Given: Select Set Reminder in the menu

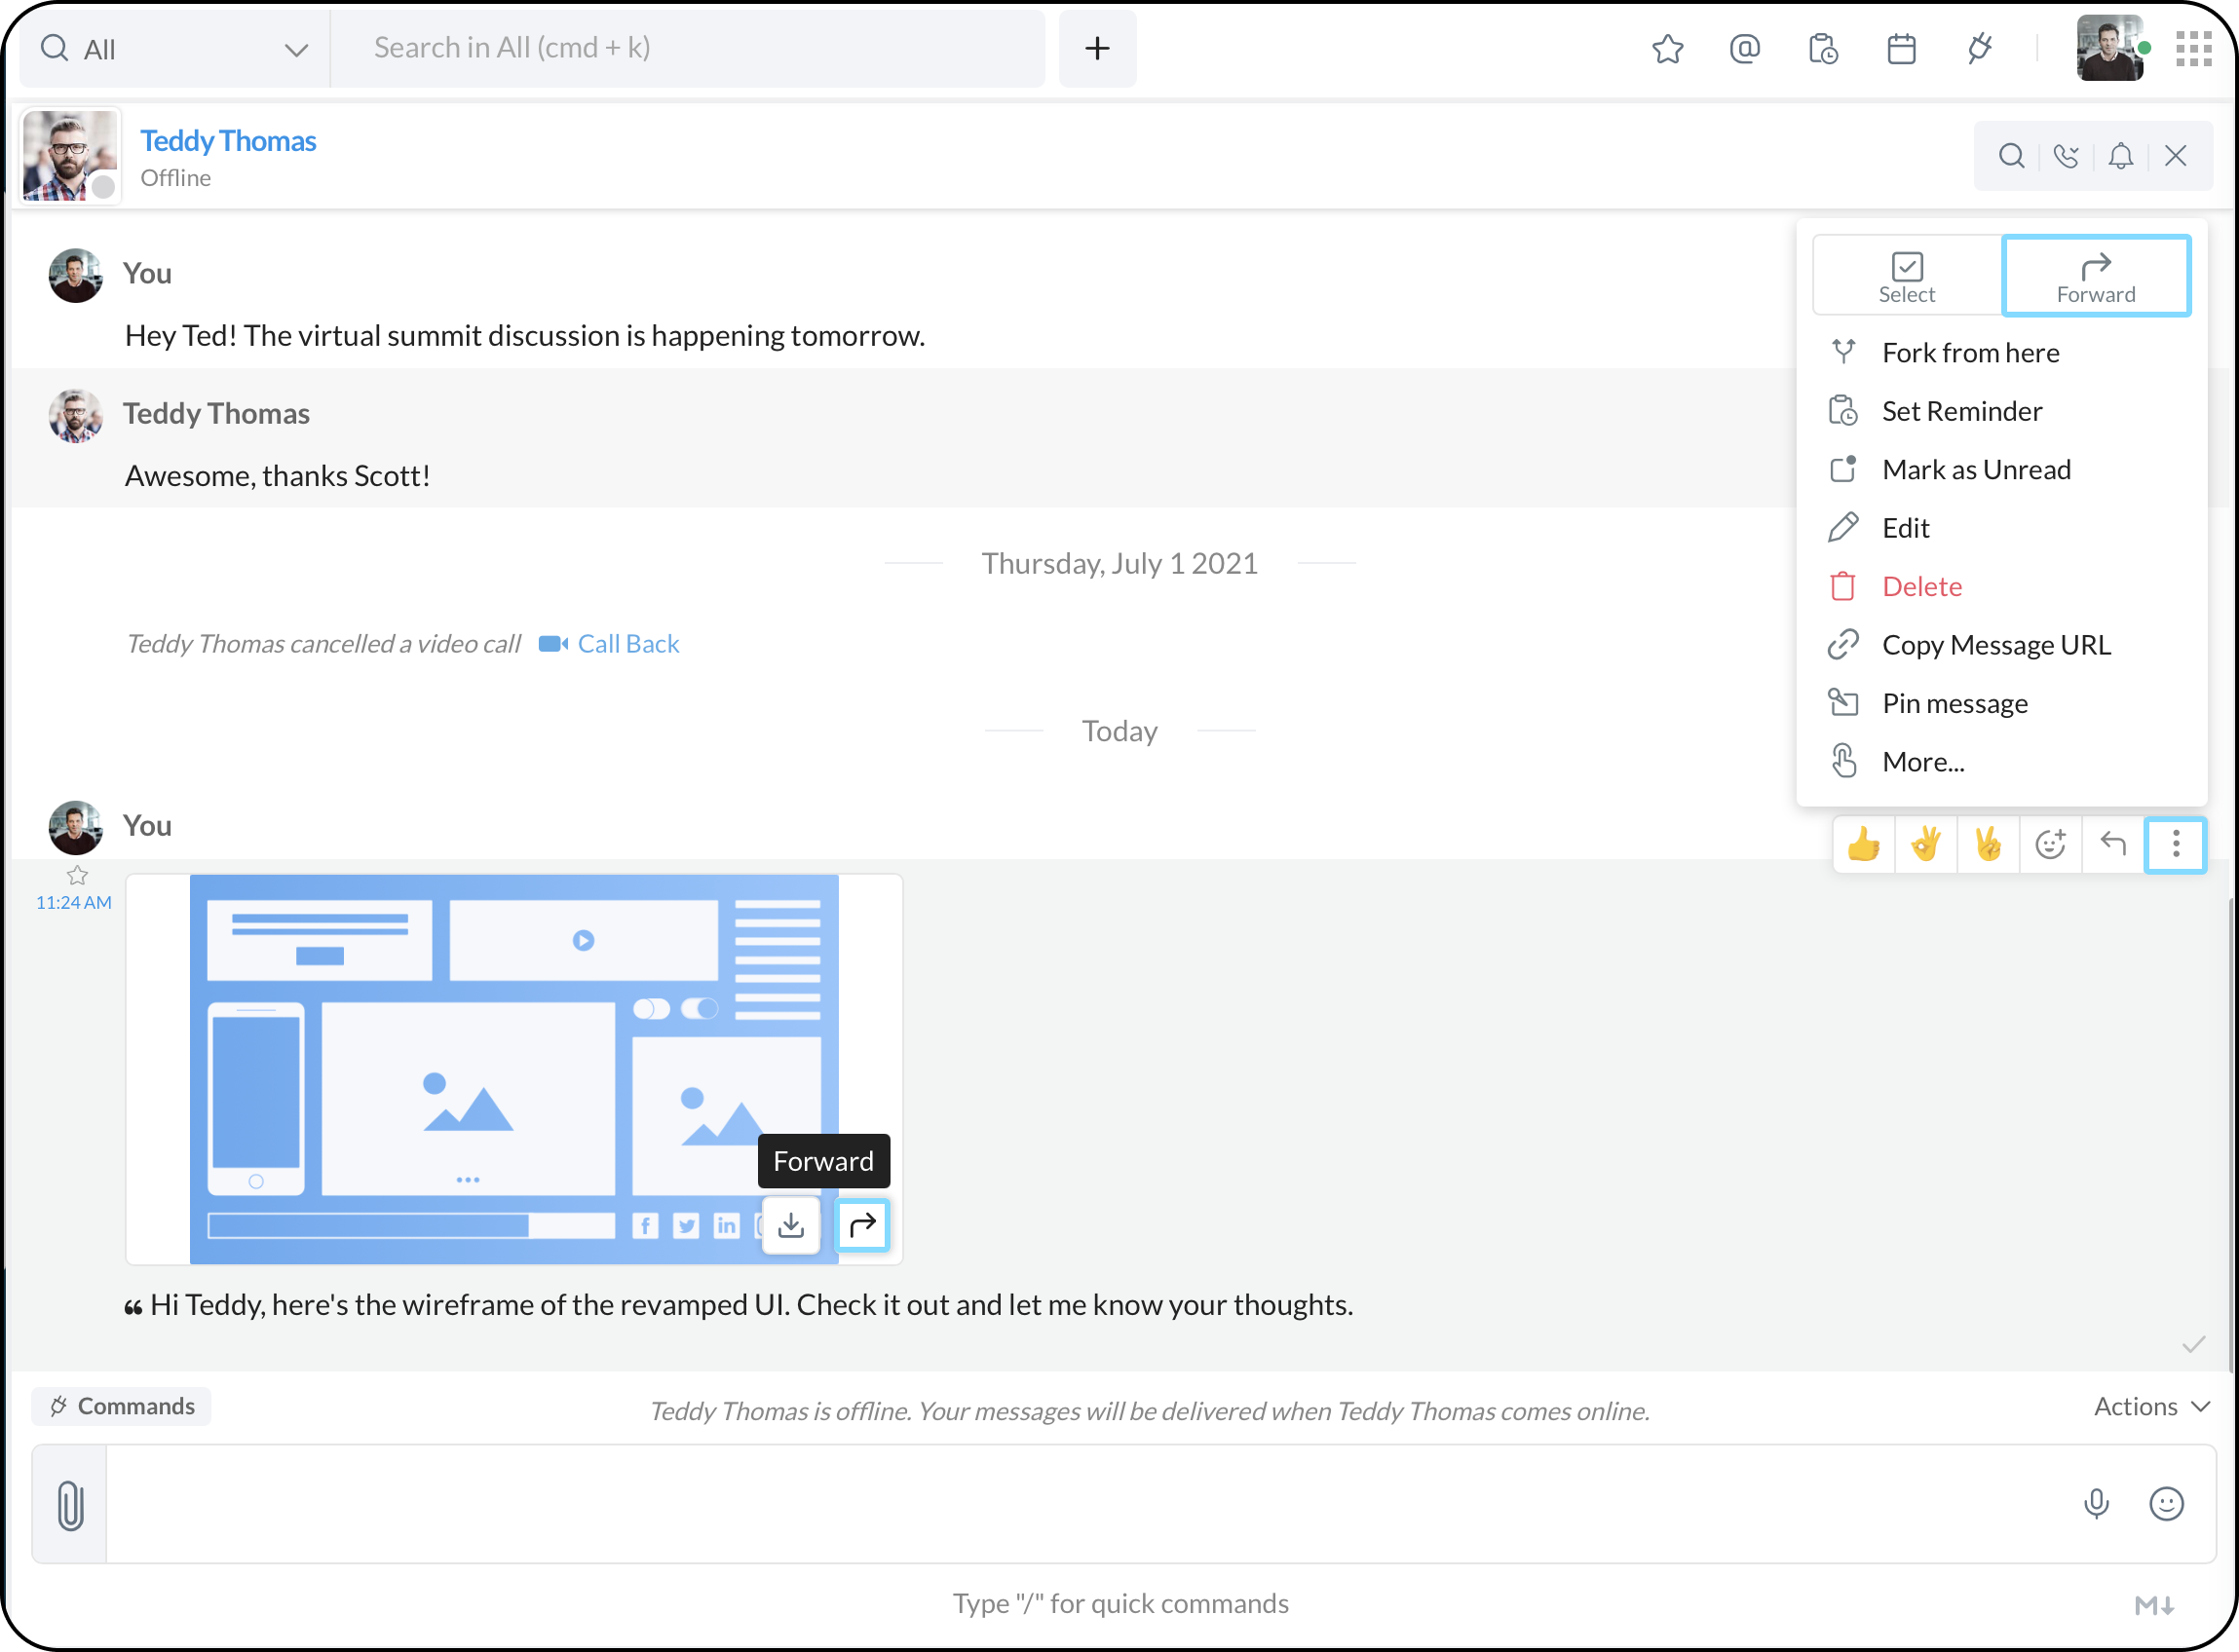Looking at the screenshot, I should 1961,411.
